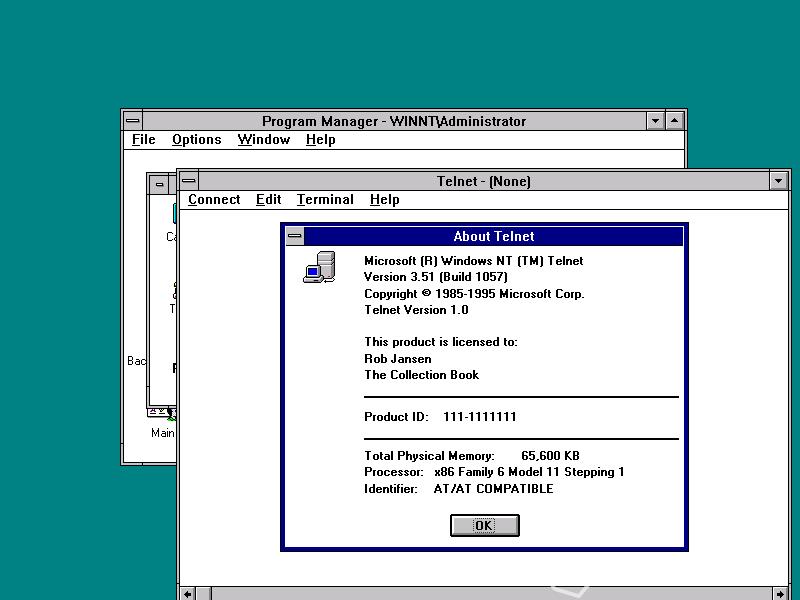
Task: Open Program Manager's Help menu
Action: (320, 139)
